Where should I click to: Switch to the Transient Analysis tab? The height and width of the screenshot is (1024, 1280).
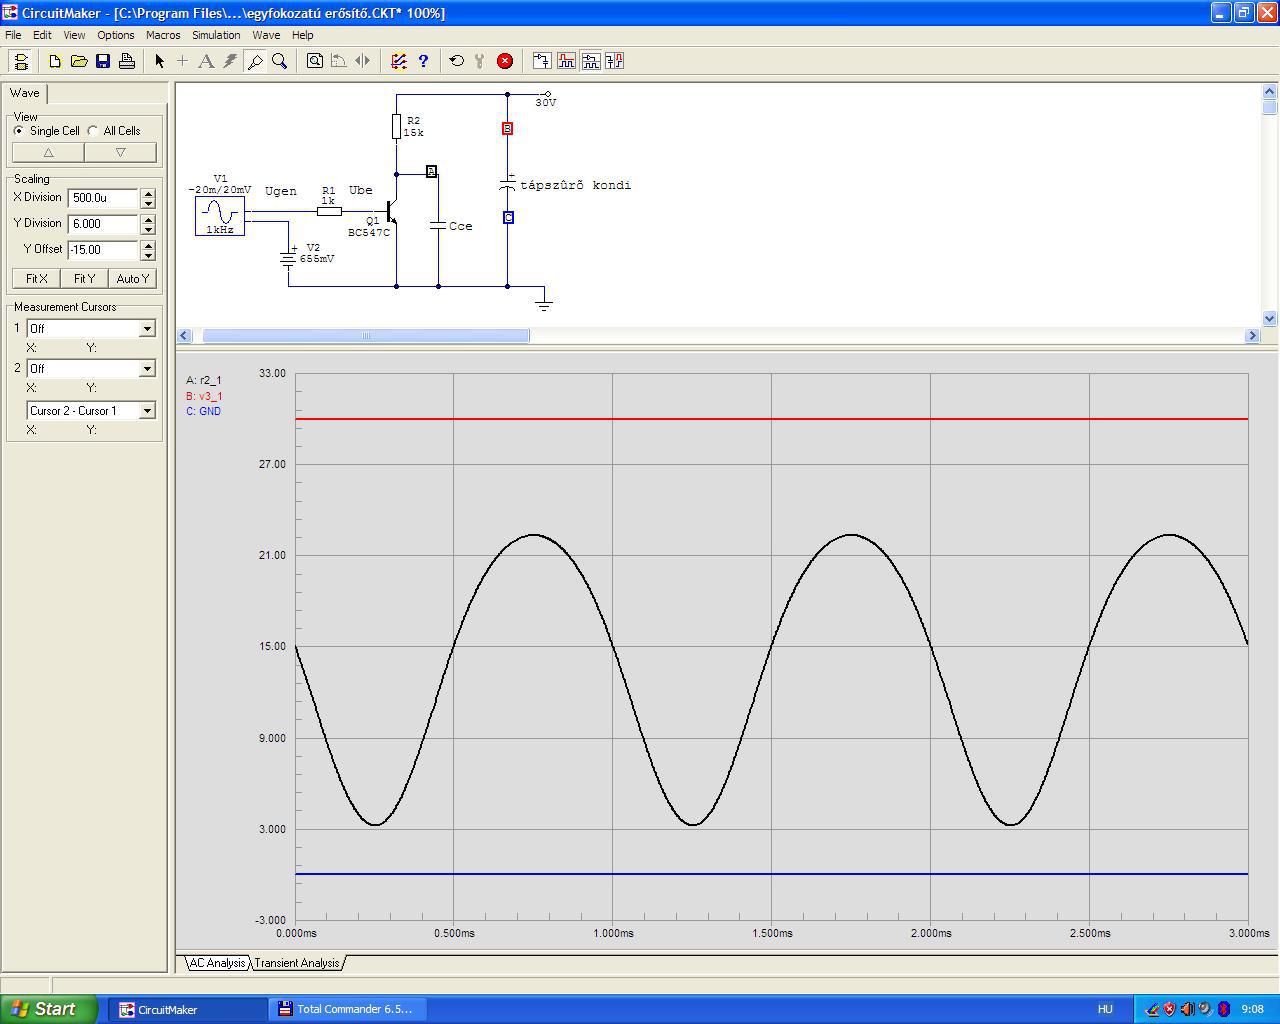[297, 963]
